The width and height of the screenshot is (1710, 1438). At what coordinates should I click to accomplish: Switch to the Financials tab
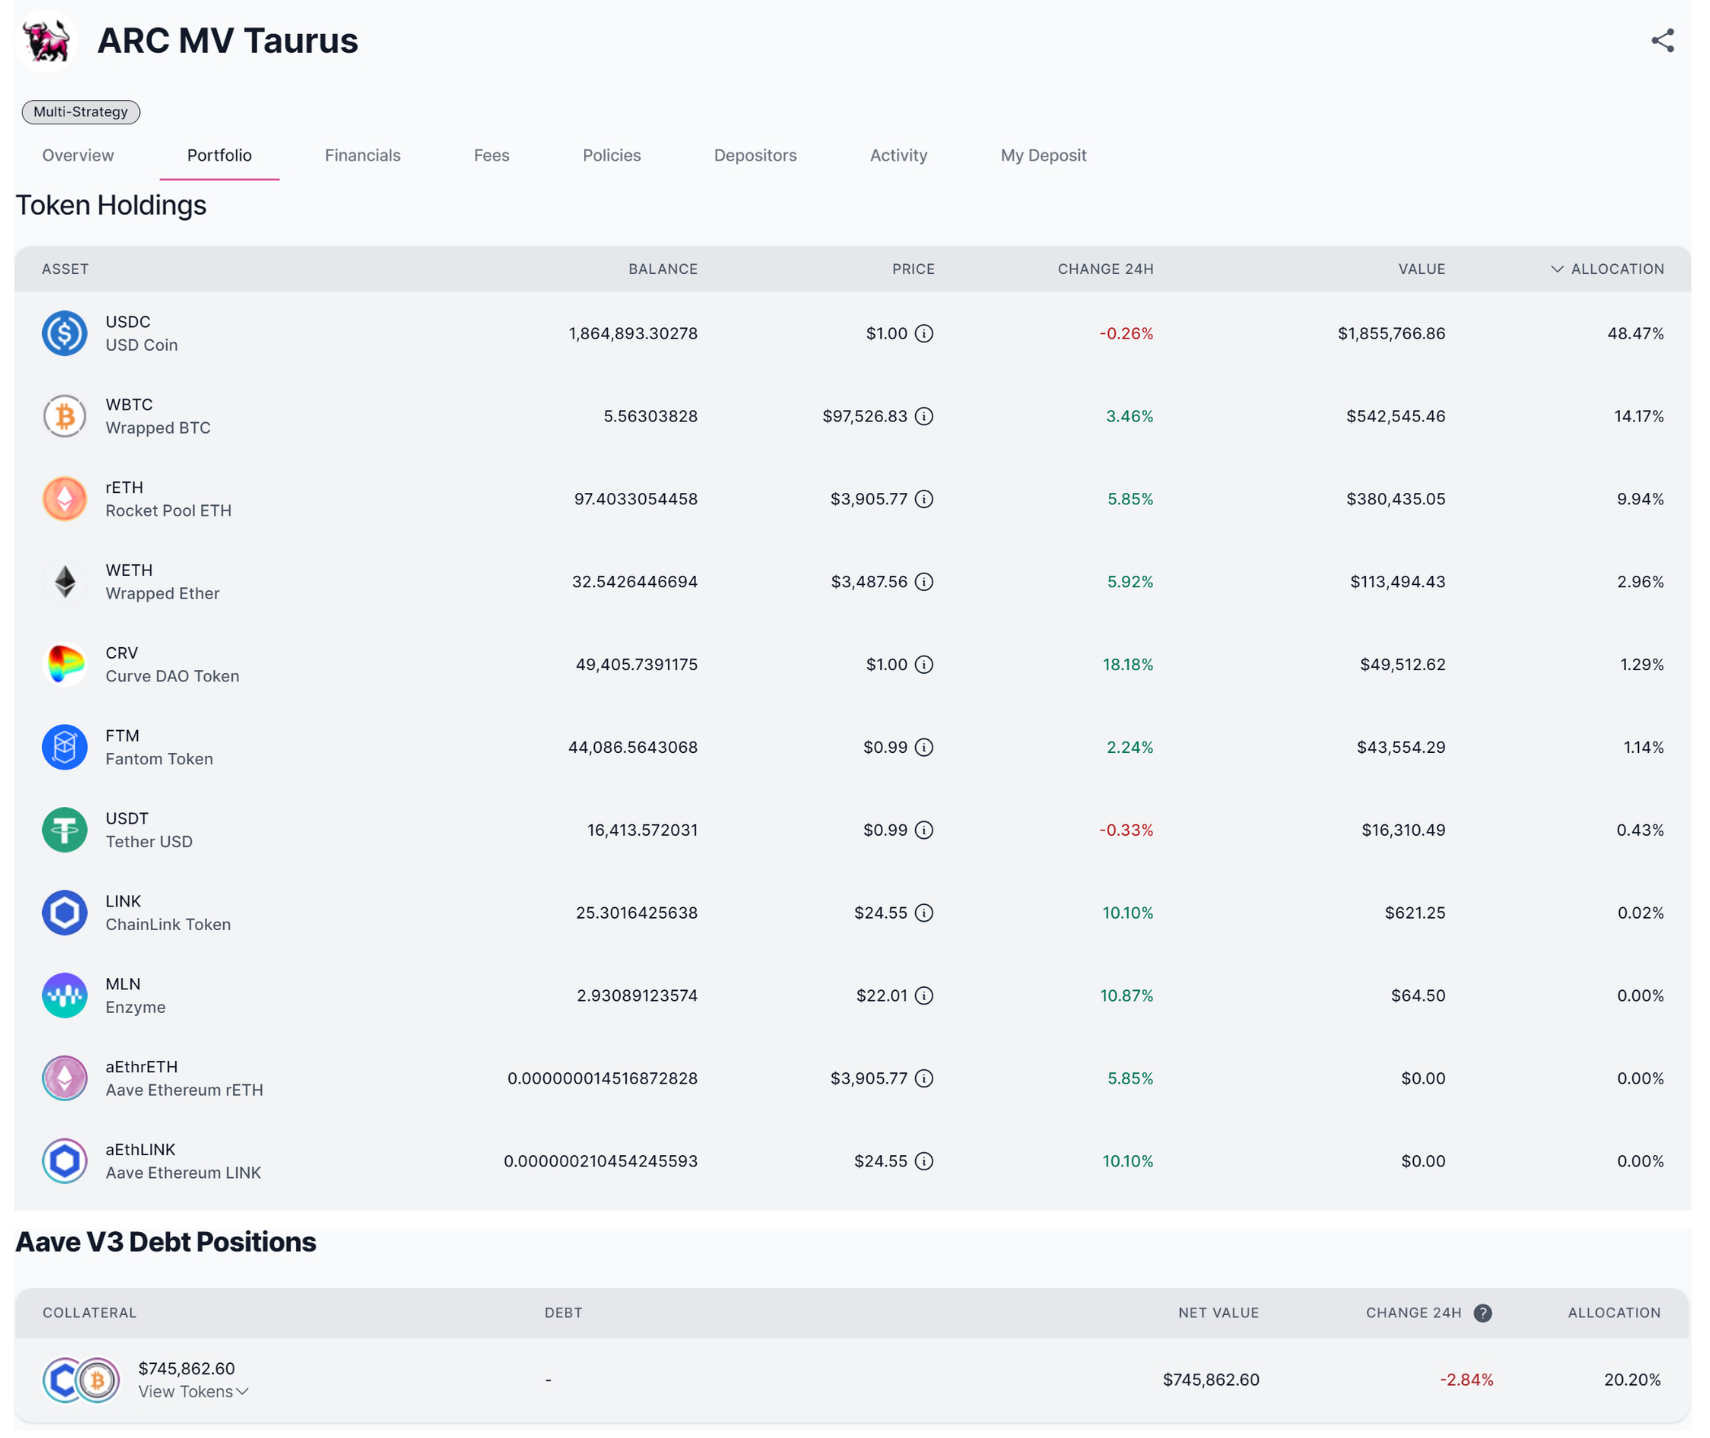tap(362, 156)
